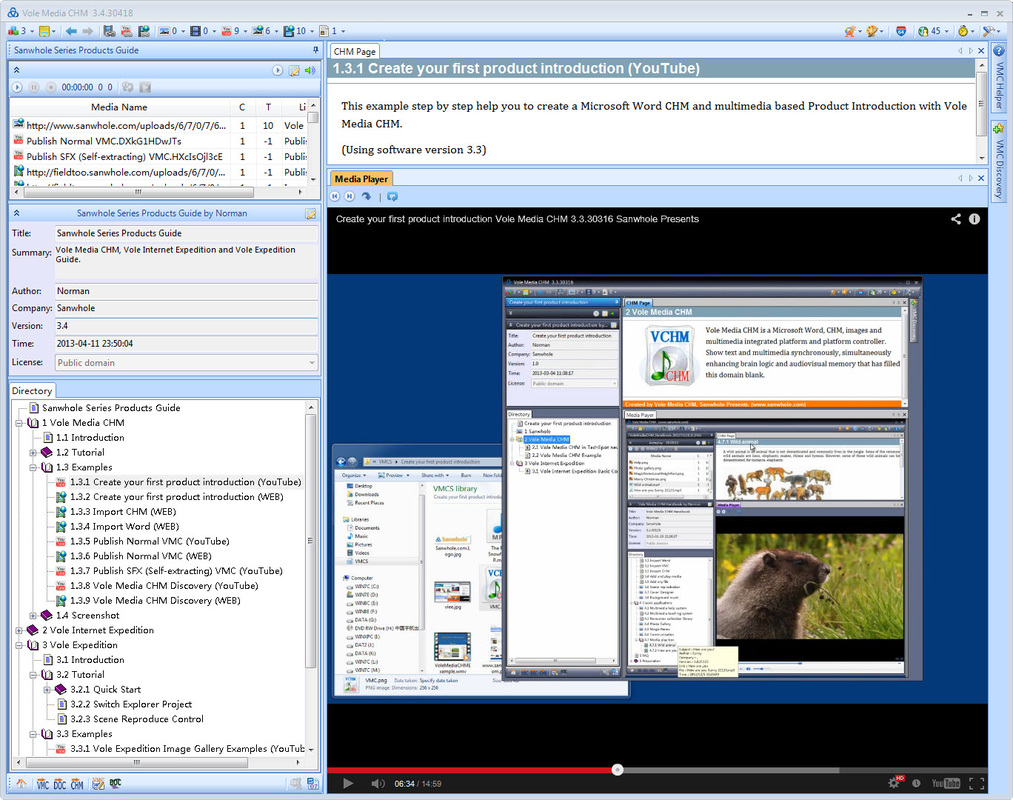Select Publish SFX (Self-extracting) media row
1013x800 pixels.
(159, 156)
